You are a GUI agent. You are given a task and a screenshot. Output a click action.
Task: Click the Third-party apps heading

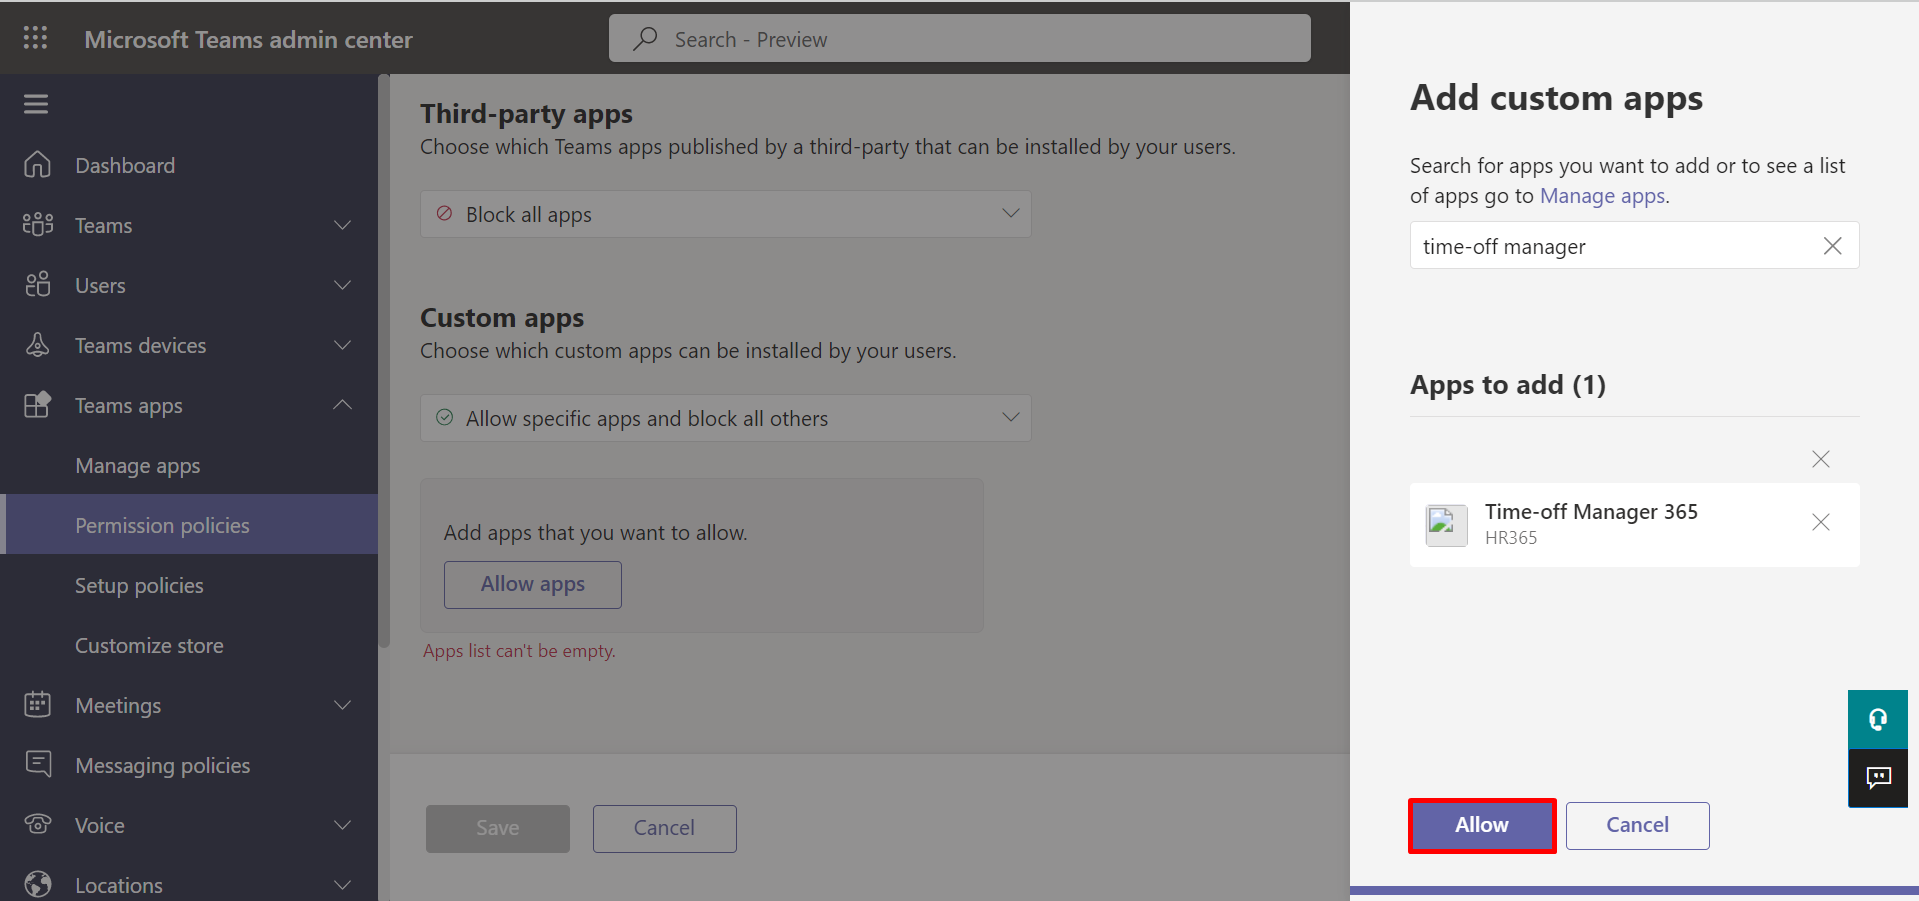click(526, 114)
